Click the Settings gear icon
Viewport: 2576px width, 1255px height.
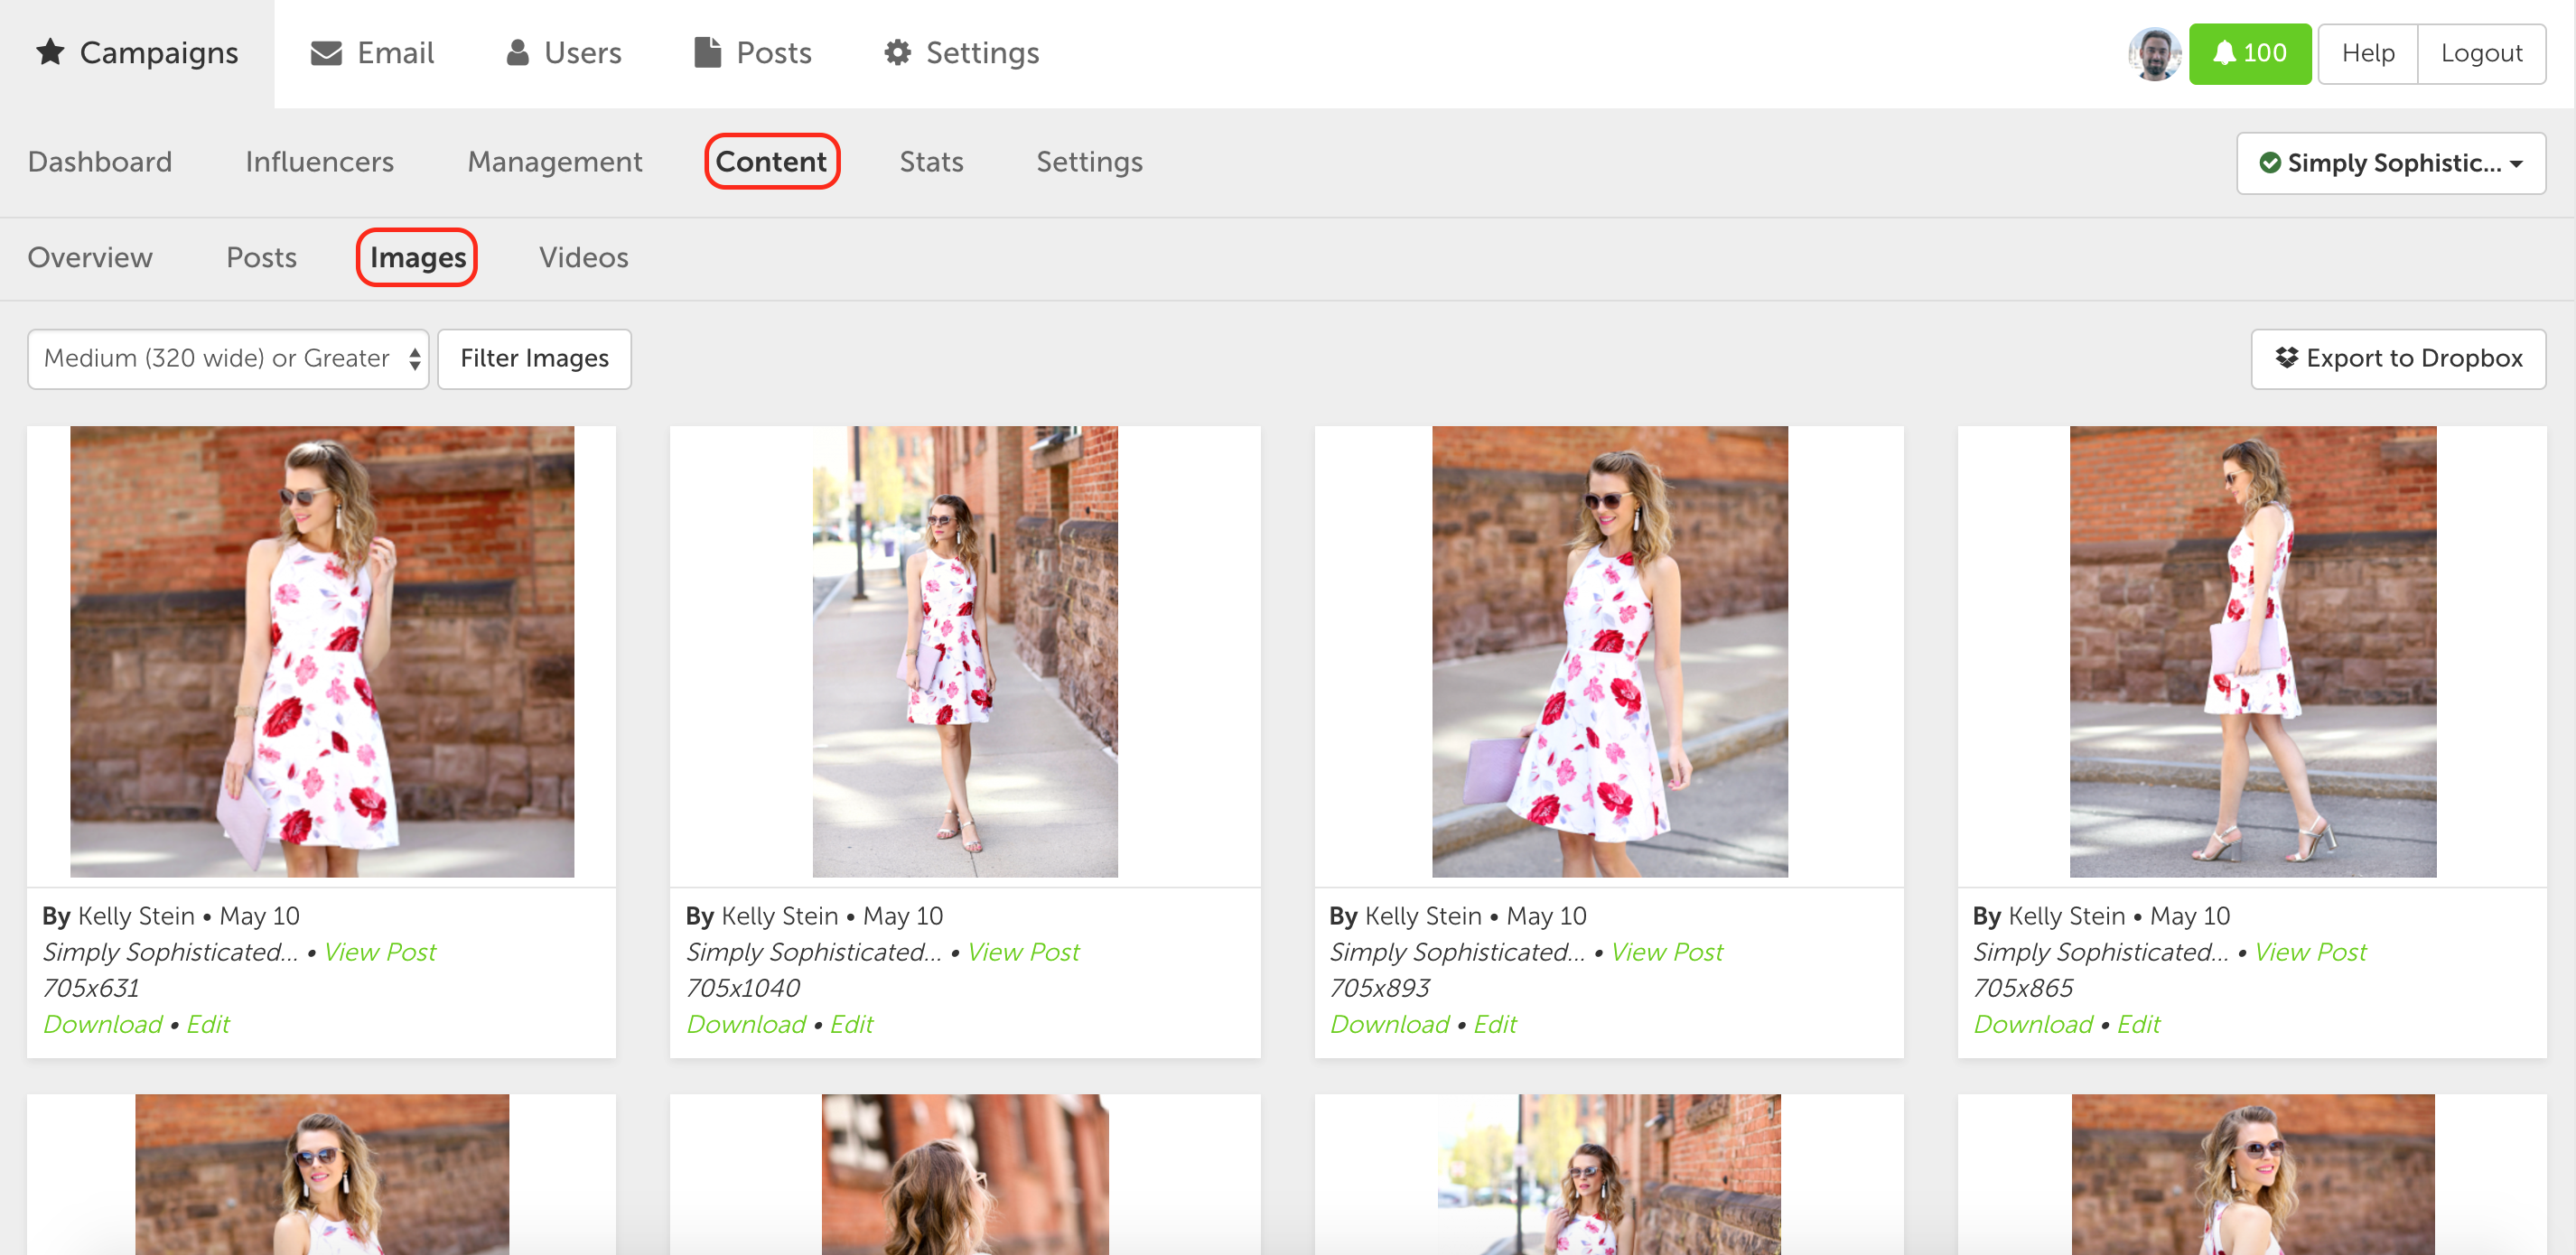[x=897, y=53]
